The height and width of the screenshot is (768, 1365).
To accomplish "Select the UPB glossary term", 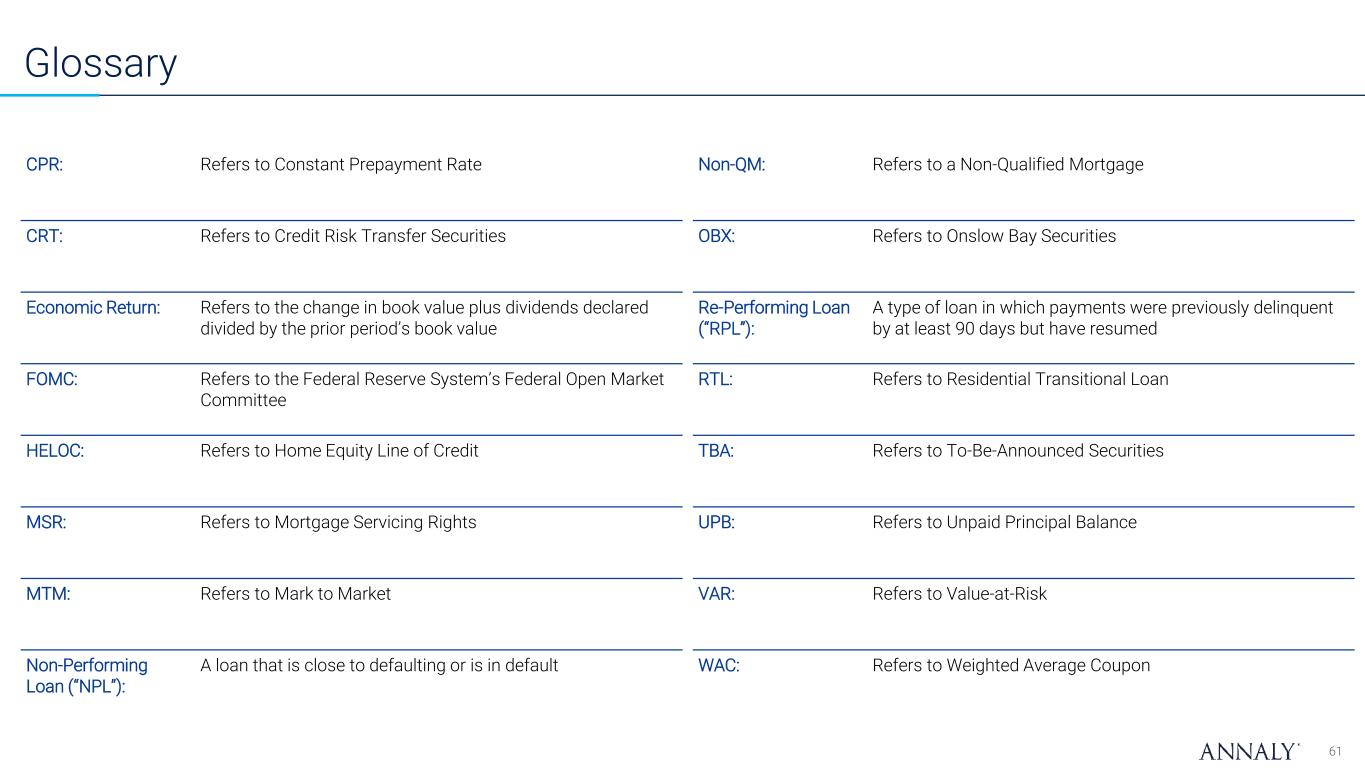I will click(x=716, y=522).
